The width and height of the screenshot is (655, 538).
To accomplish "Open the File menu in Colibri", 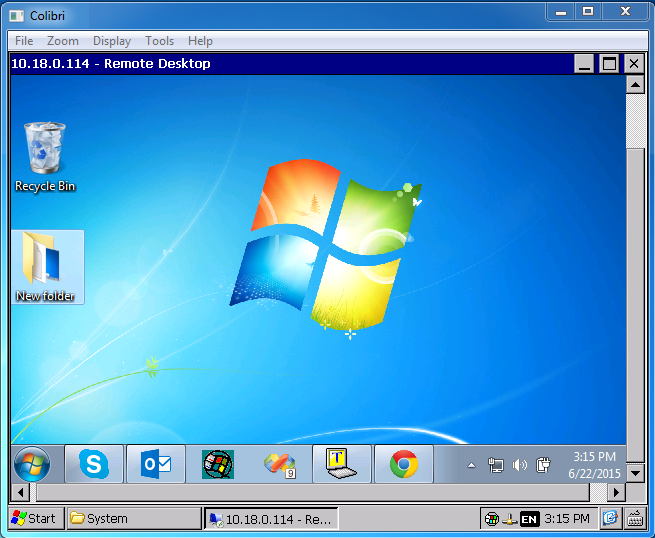I will click(x=24, y=41).
